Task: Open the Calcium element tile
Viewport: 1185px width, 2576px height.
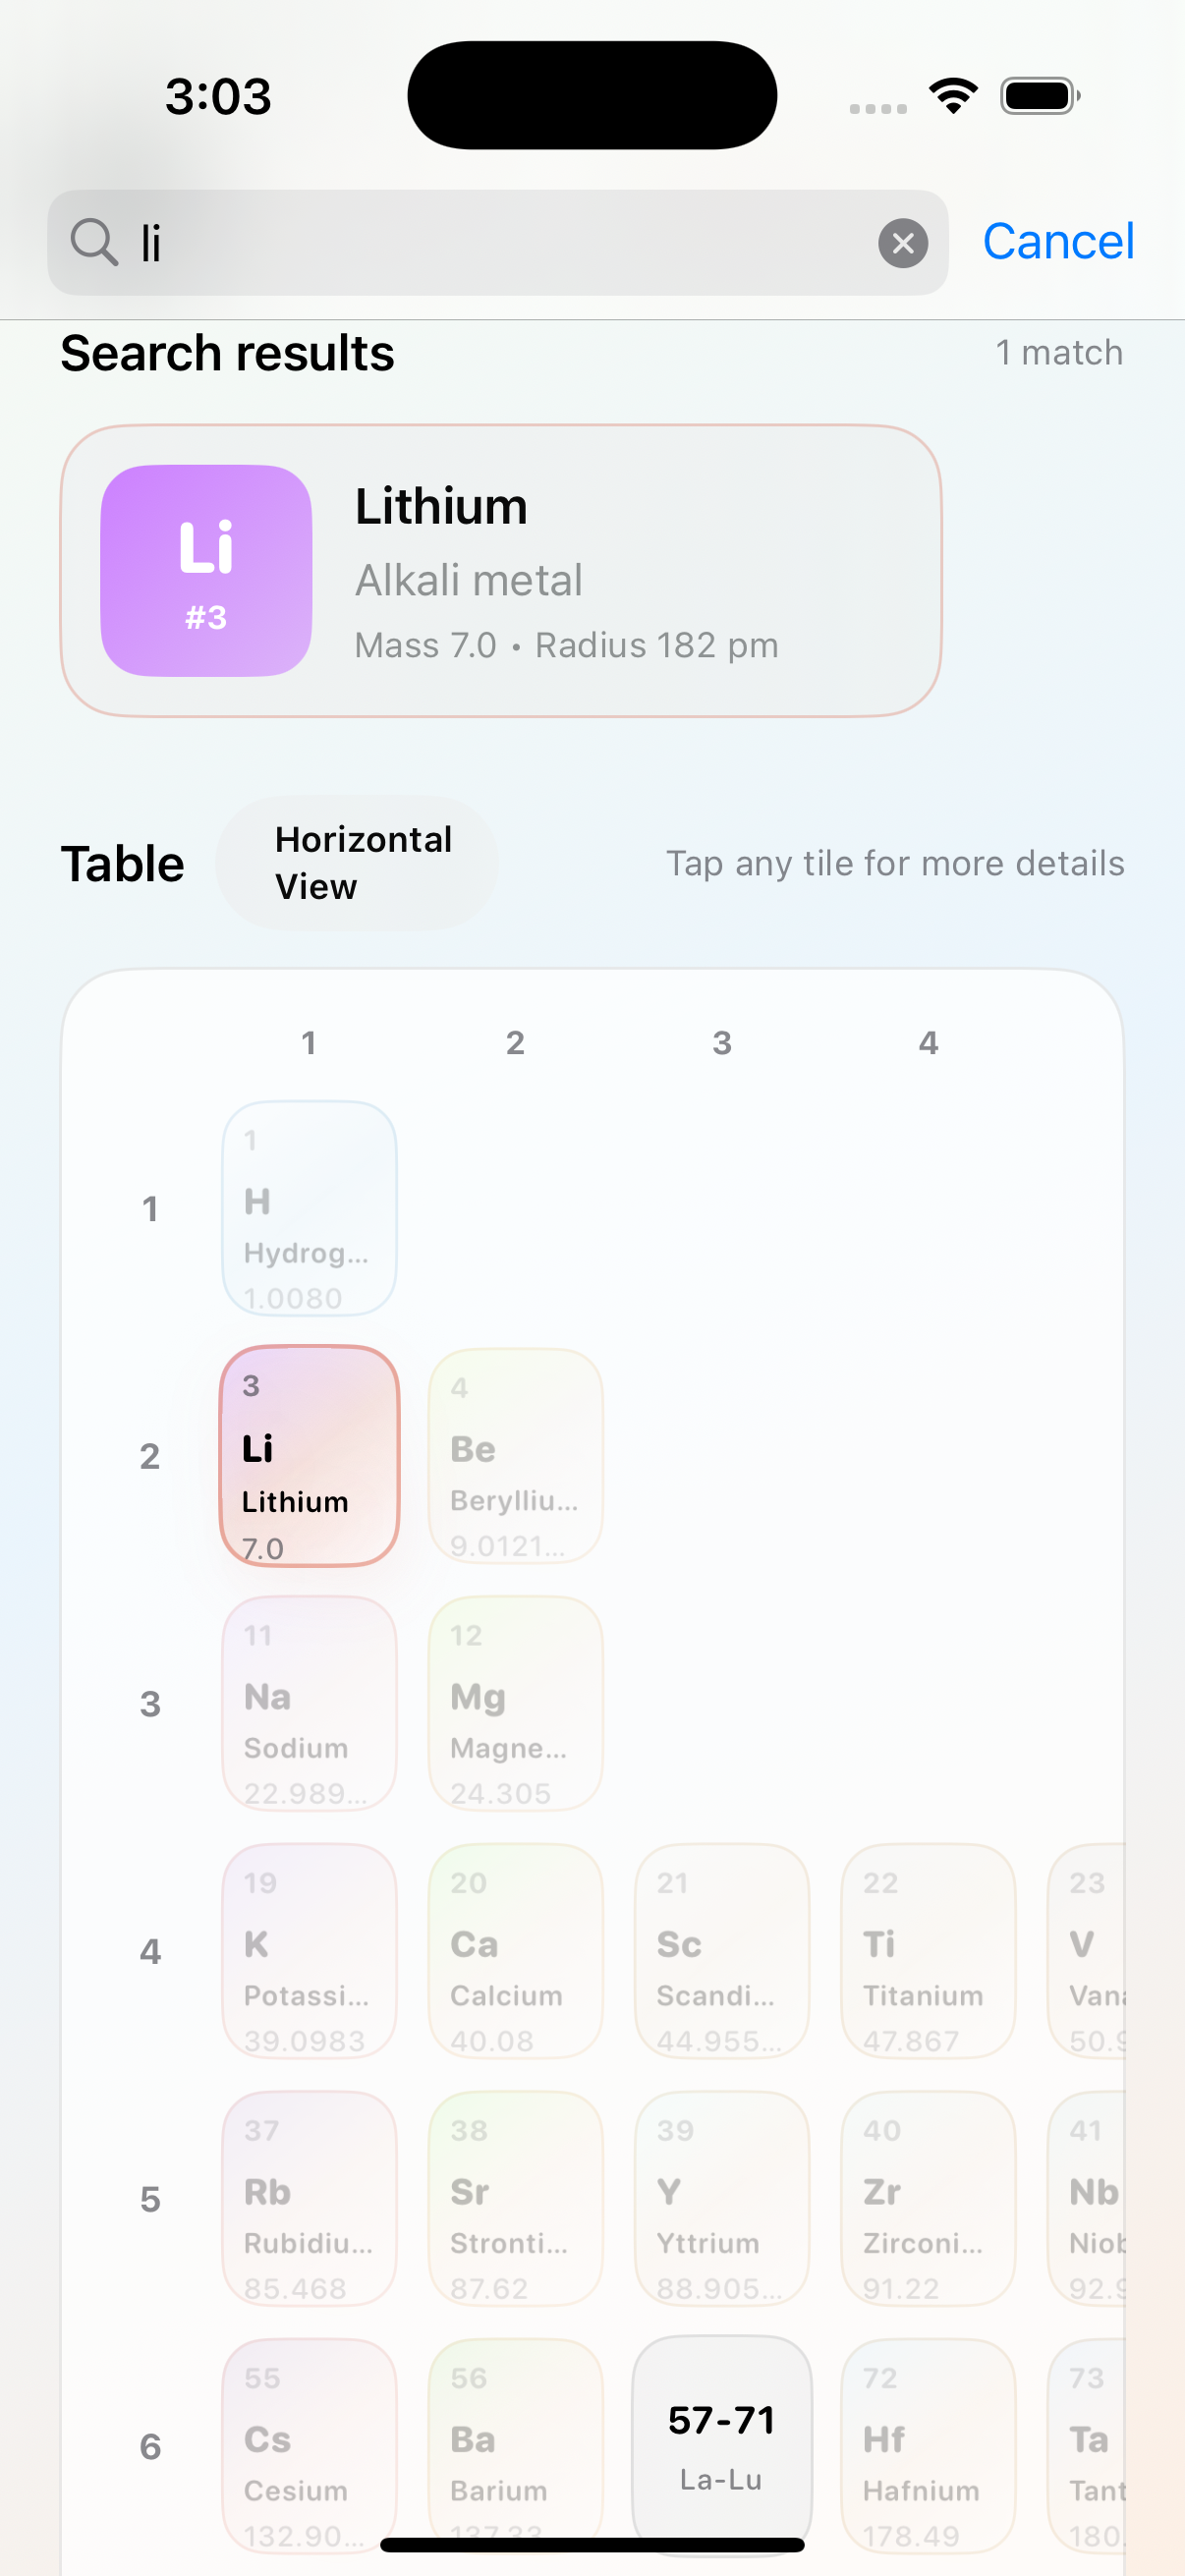Action: pos(515,1951)
